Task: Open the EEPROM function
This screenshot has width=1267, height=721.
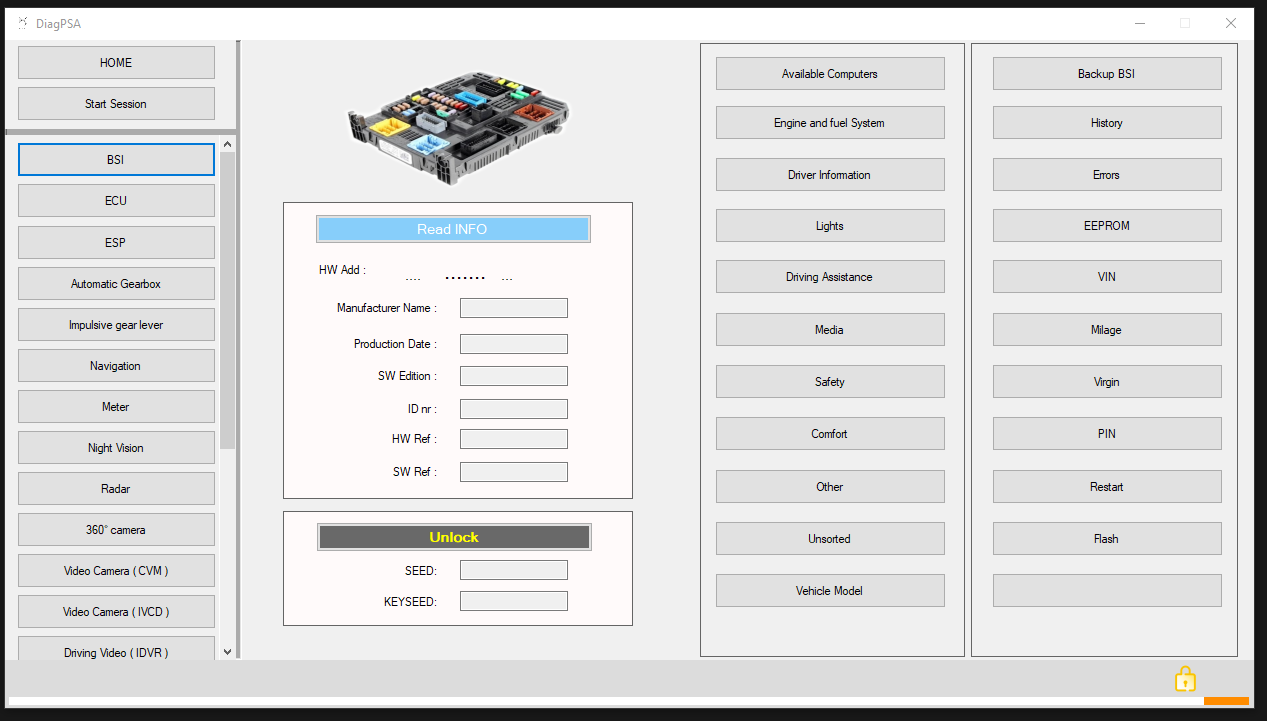Action: click(x=1107, y=225)
